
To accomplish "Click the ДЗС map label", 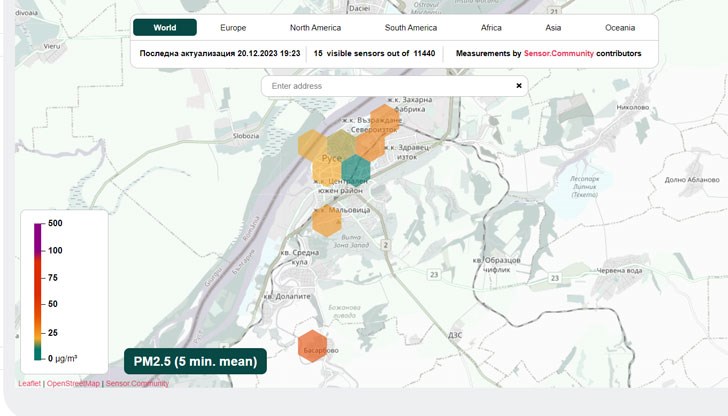I will (456, 336).
